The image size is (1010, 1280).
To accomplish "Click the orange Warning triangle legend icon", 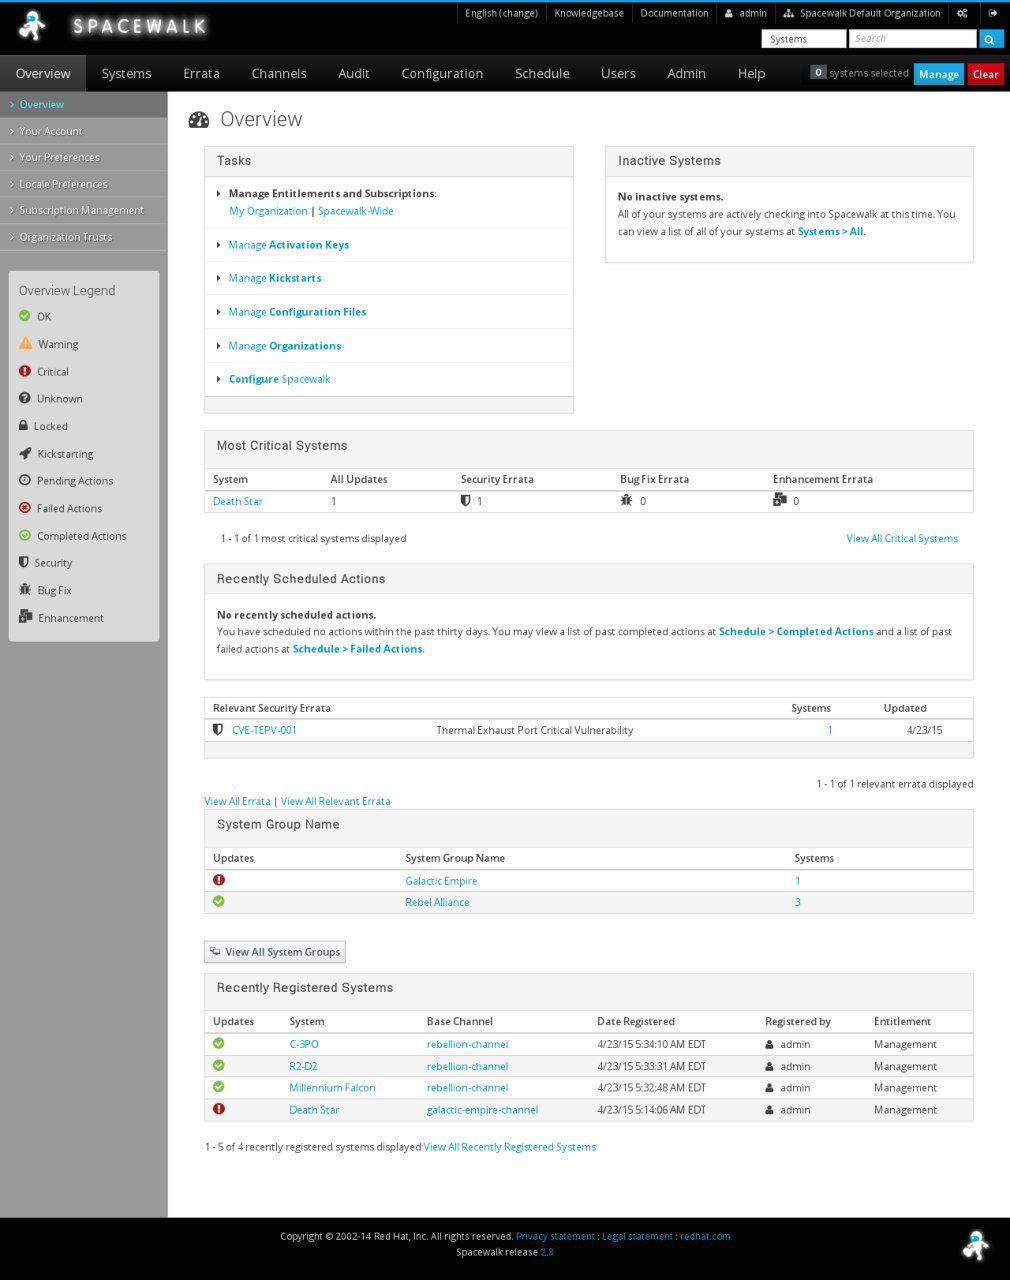I will pos(26,343).
